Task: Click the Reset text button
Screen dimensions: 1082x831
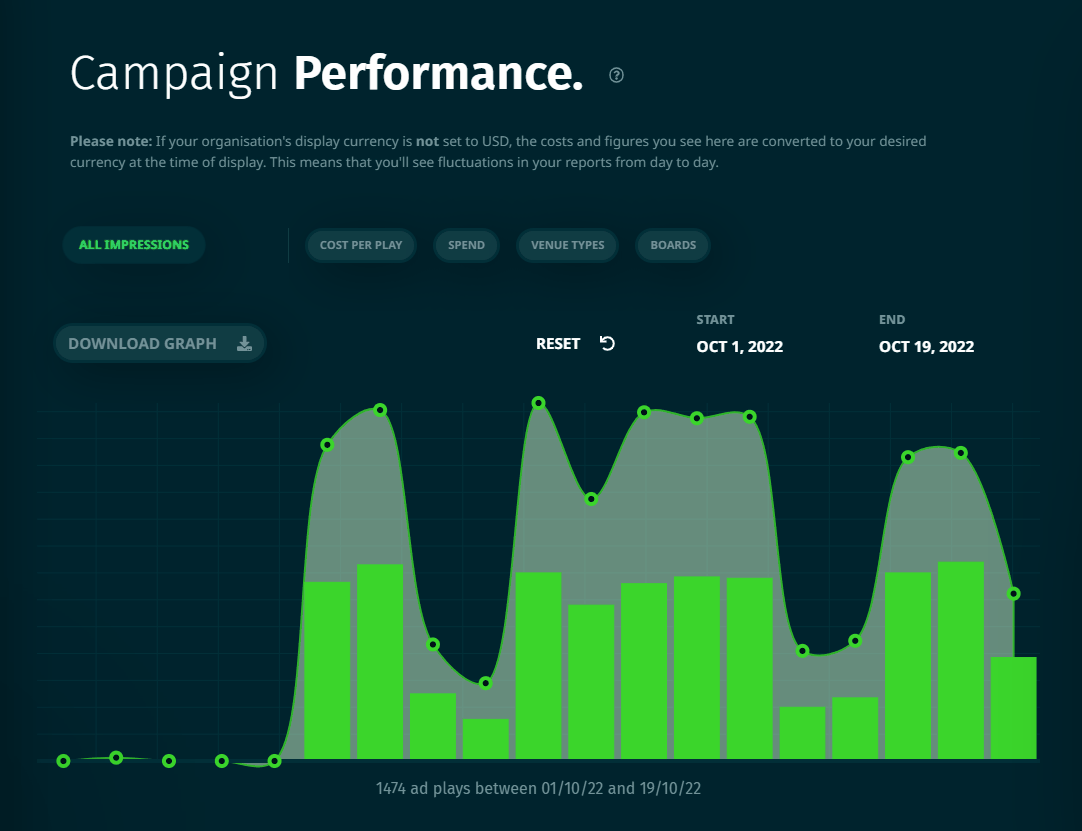Action: (x=558, y=344)
